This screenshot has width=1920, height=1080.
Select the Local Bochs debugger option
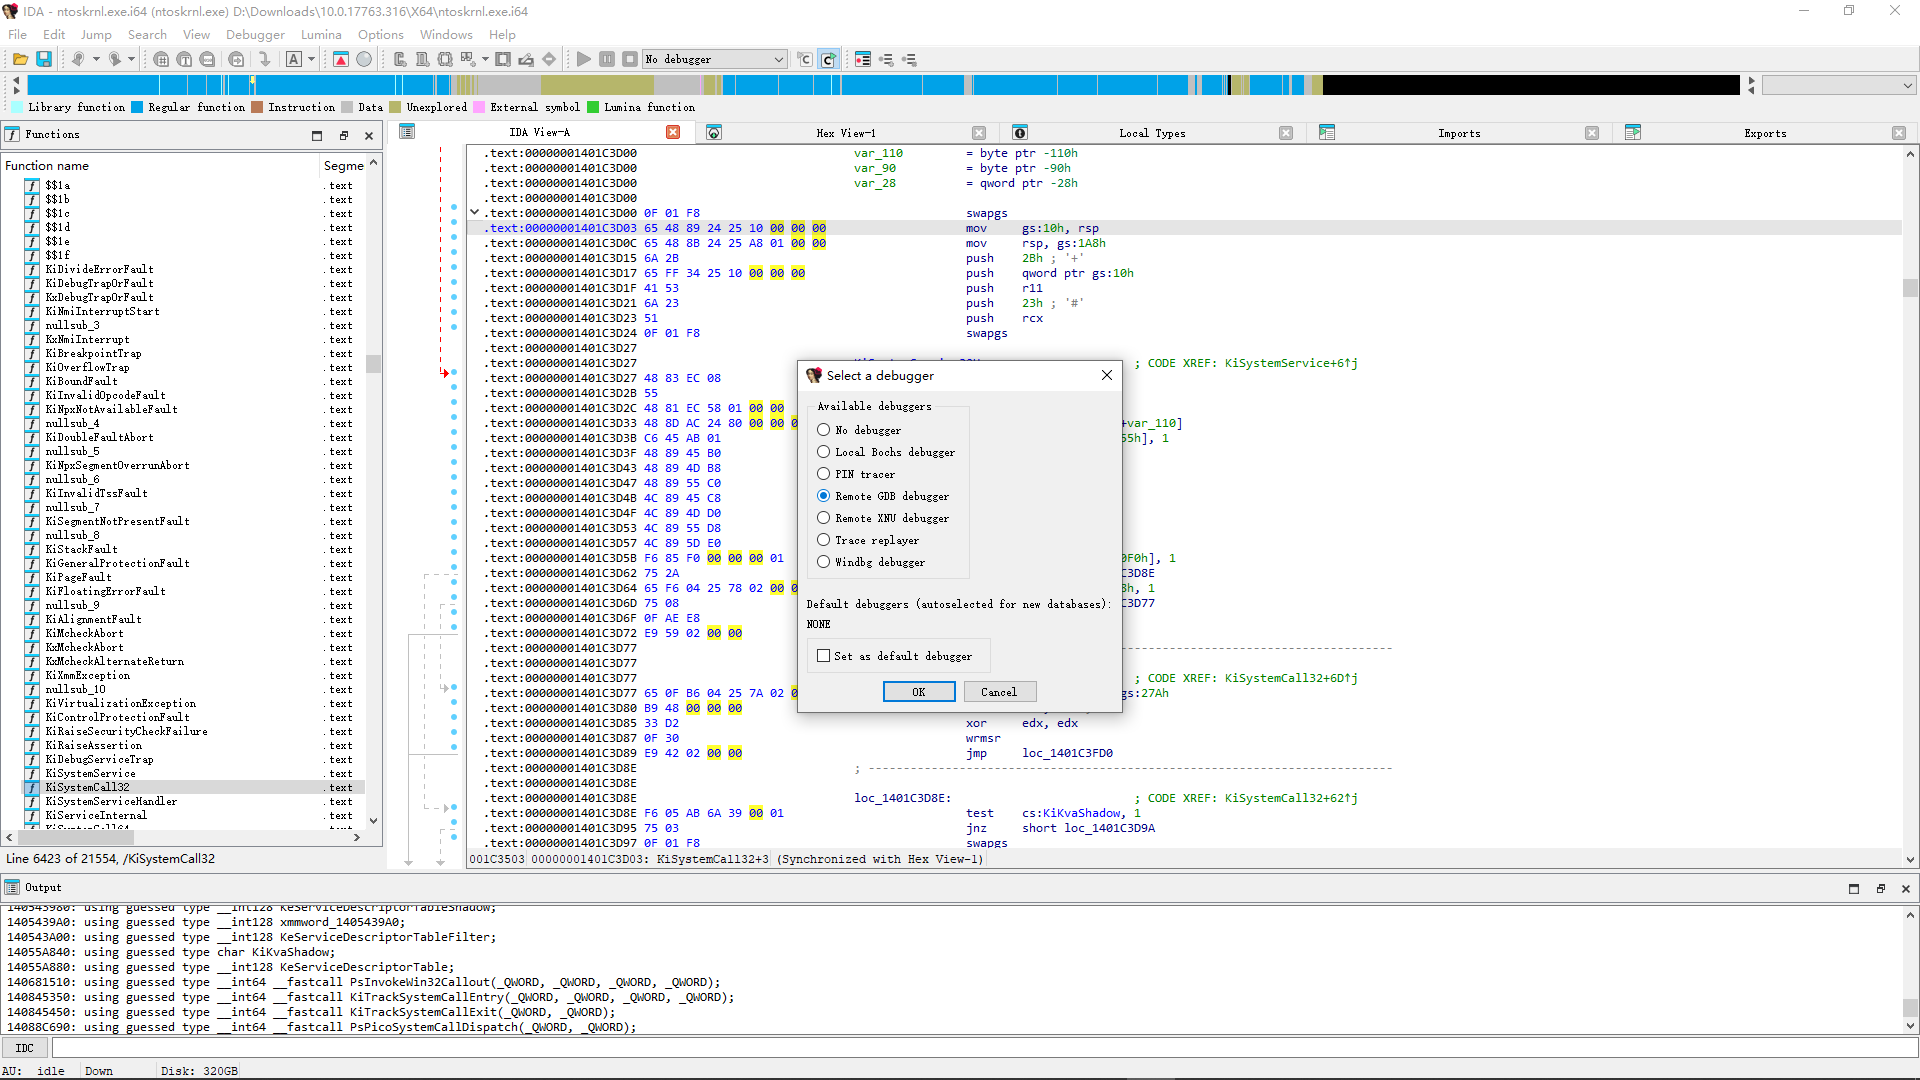click(824, 452)
